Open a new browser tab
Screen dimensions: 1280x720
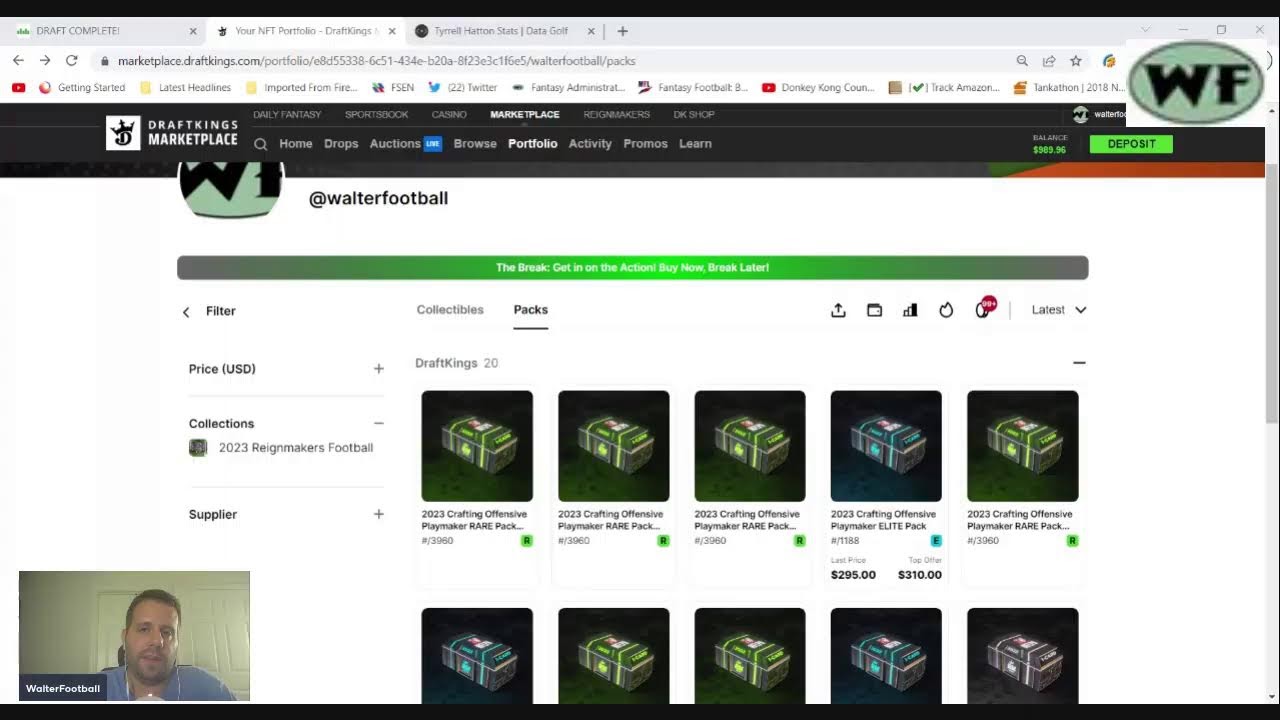coord(622,31)
